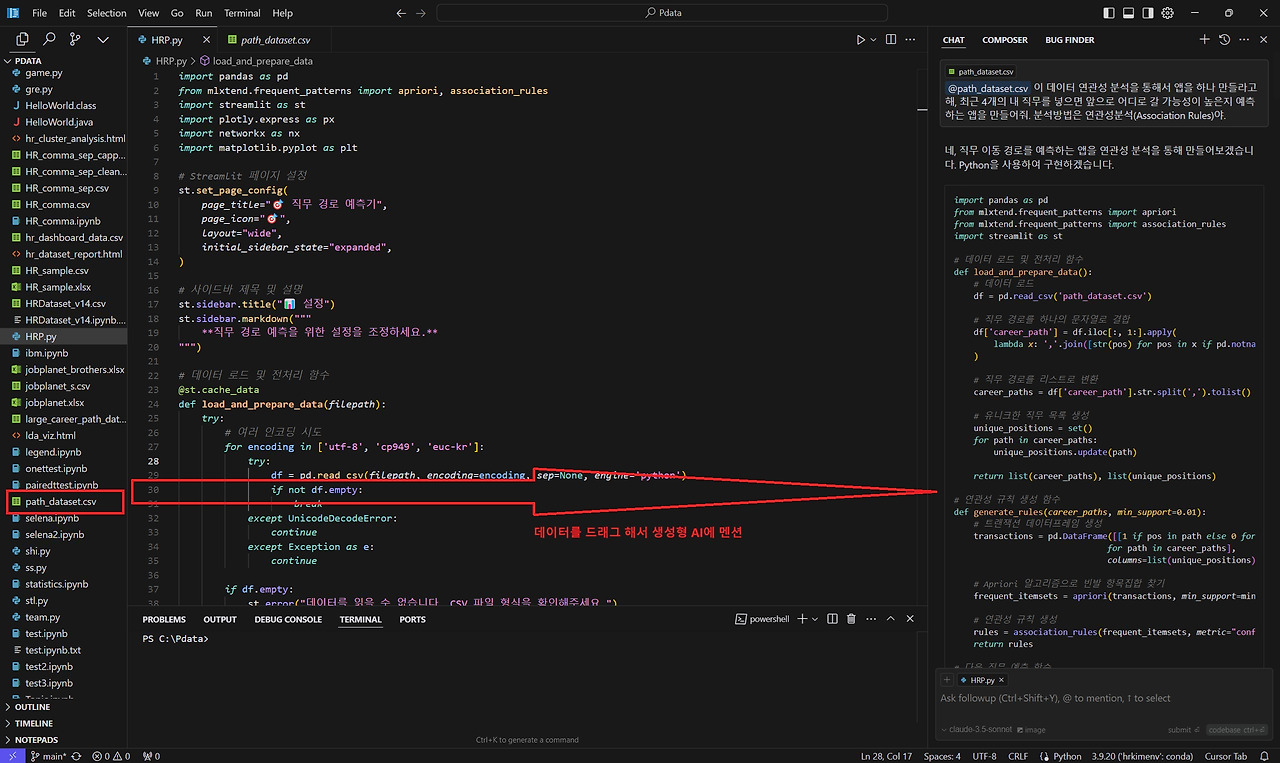This screenshot has width=1280, height=763.
Task: Select the powershell terminal label
Action: tap(762, 619)
